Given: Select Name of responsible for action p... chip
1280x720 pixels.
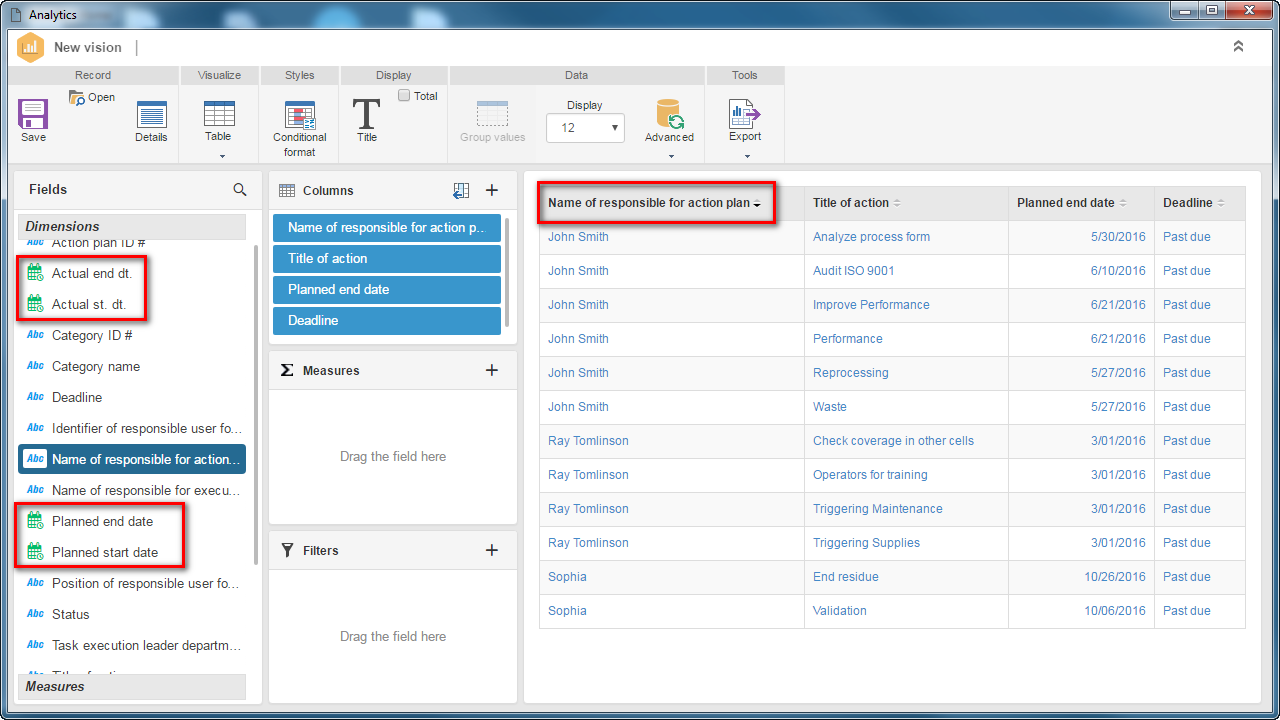Looking at the screenshot, I should (387, 227).
